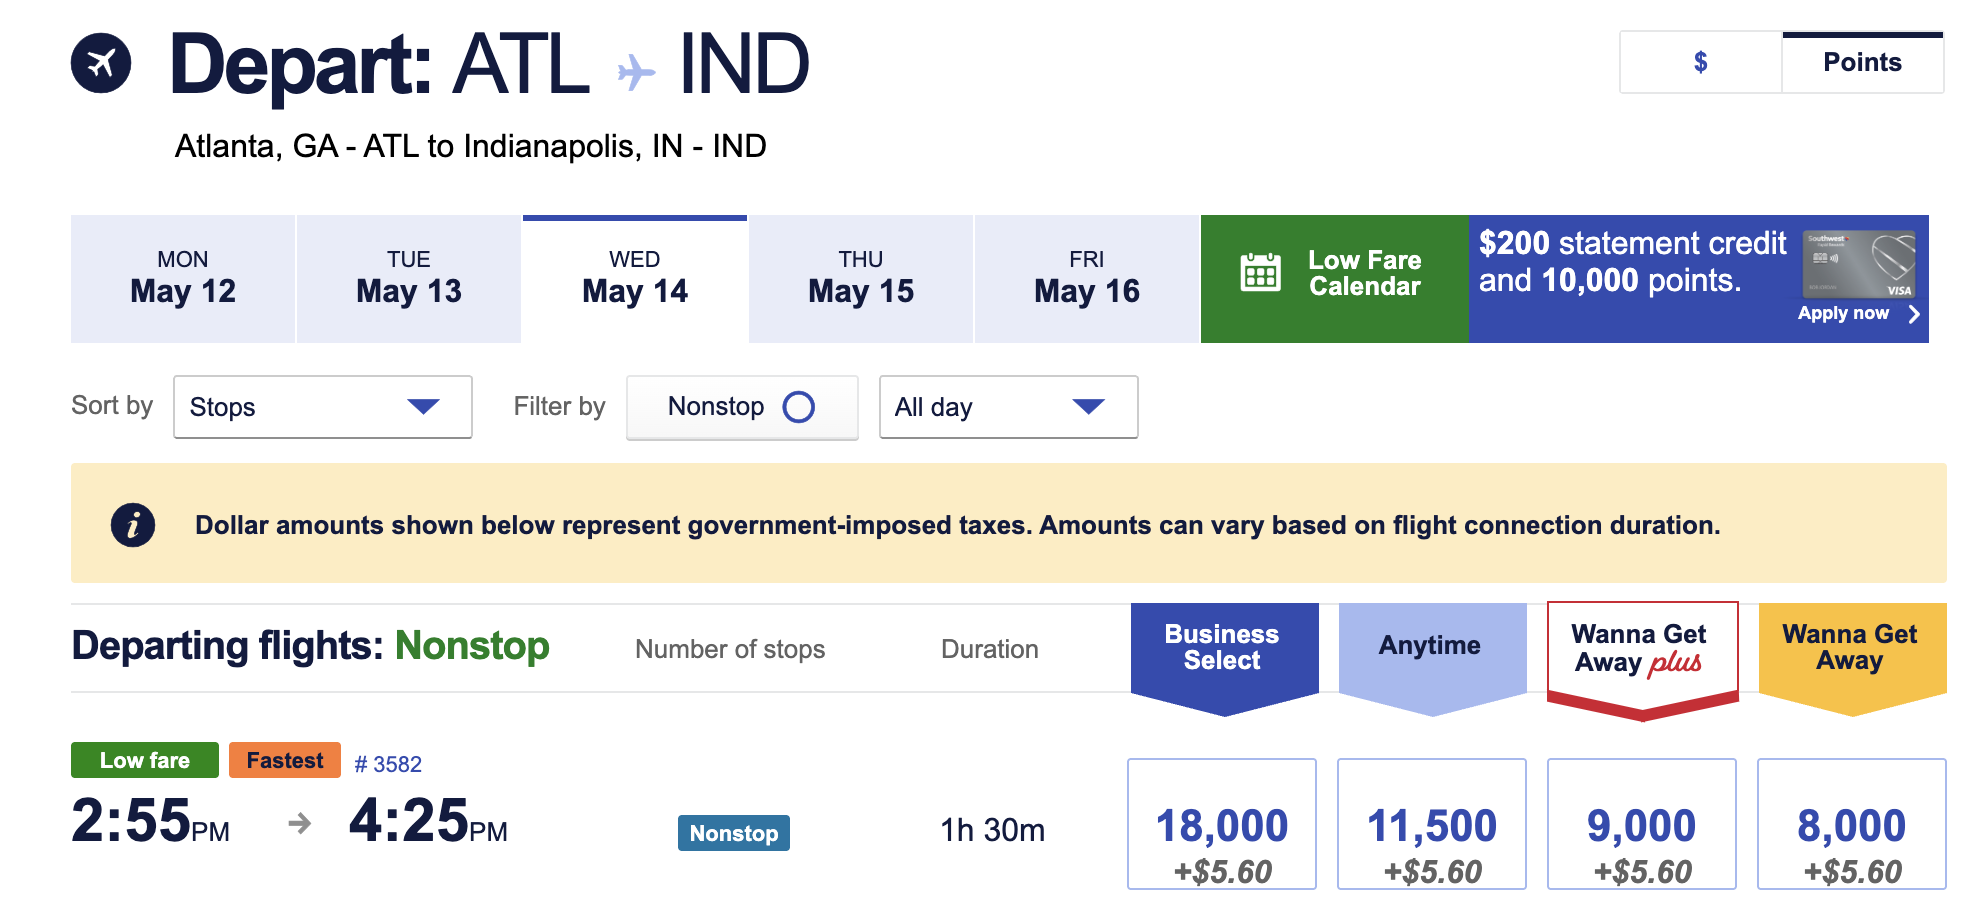Click the Wanna Get Away plus column header
The image size is (1982, 908).
[1641, 648]
